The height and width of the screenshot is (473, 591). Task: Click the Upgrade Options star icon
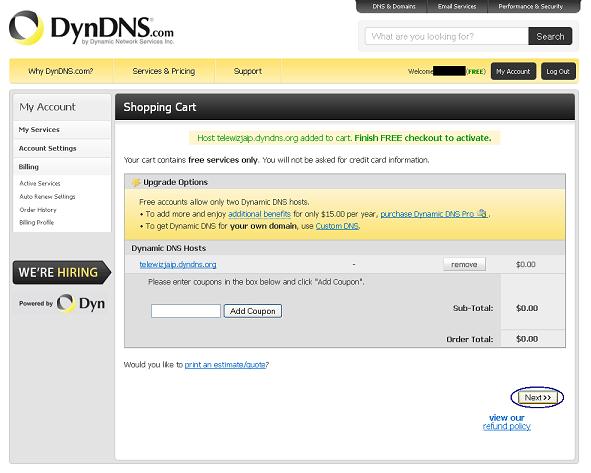click(x=136, y=182)
